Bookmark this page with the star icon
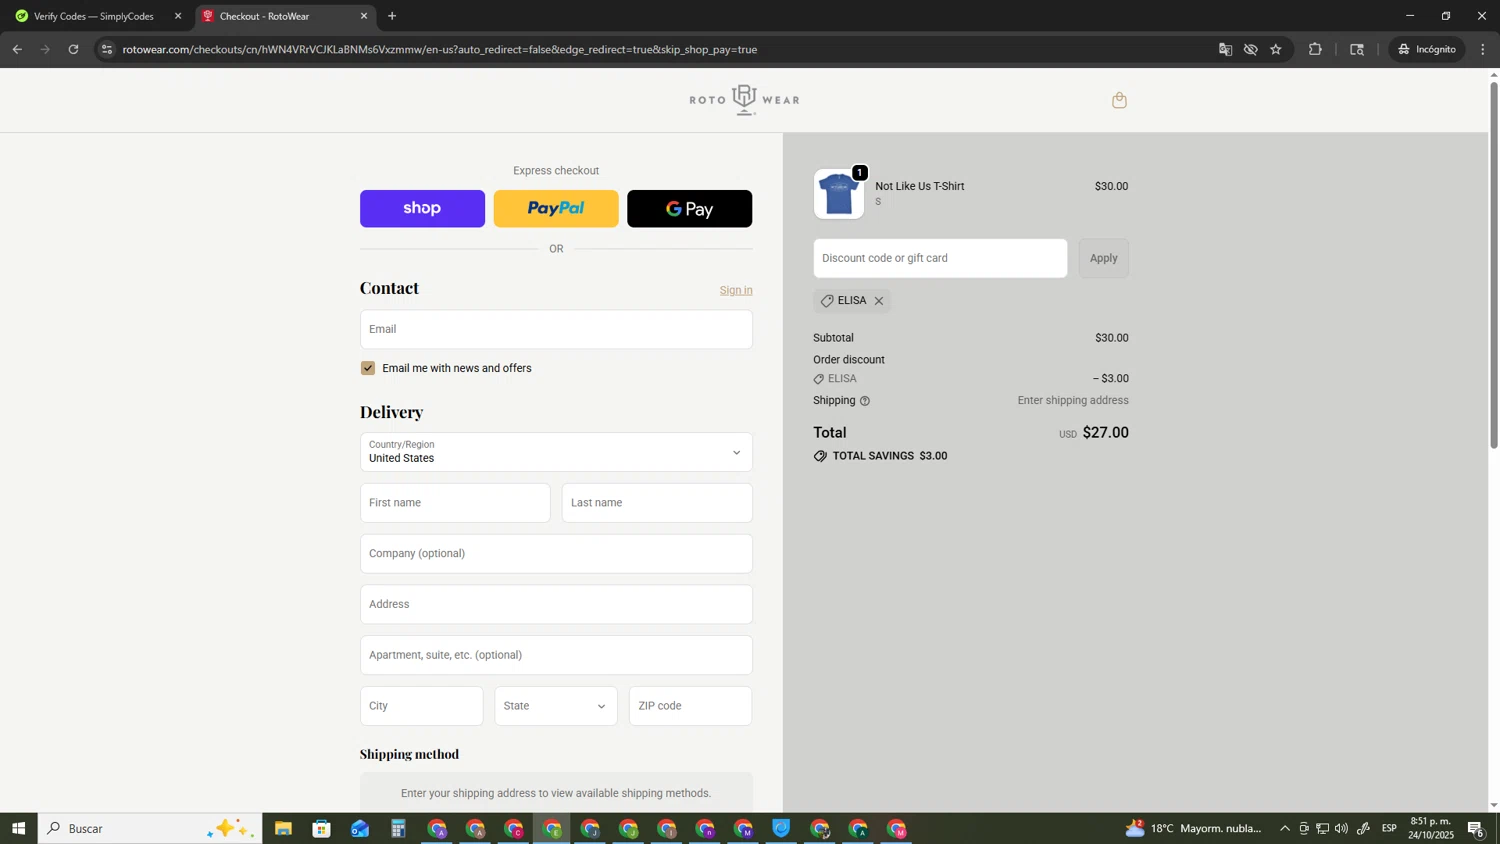The height and width of the screenshot is (844, 1500). [x=1276, y=49]
